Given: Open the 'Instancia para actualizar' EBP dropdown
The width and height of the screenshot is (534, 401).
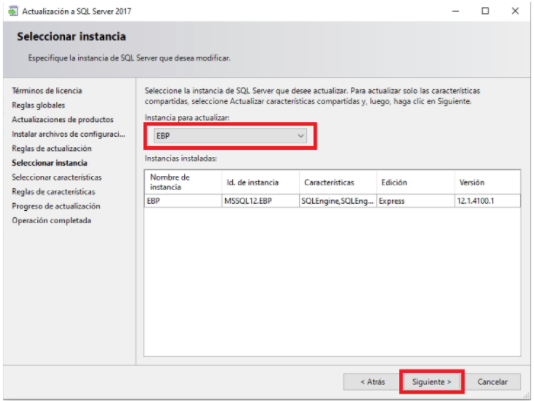Looking at the screenshot, I should [x=230, y=136].
